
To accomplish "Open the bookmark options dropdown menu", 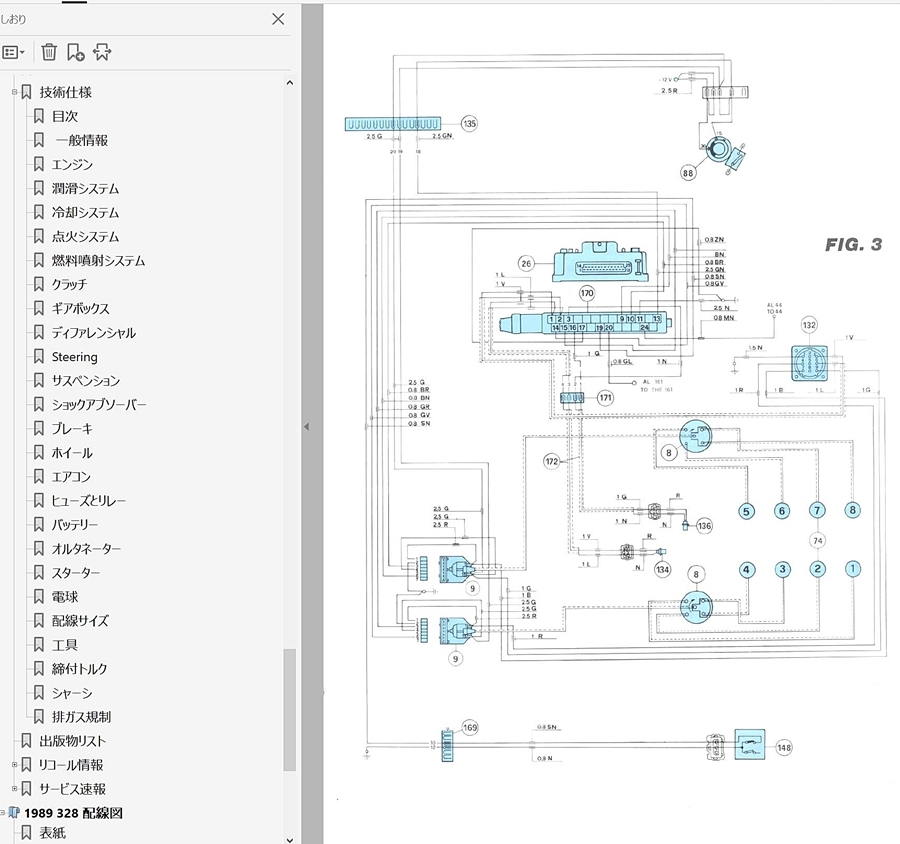I will 13,52.
